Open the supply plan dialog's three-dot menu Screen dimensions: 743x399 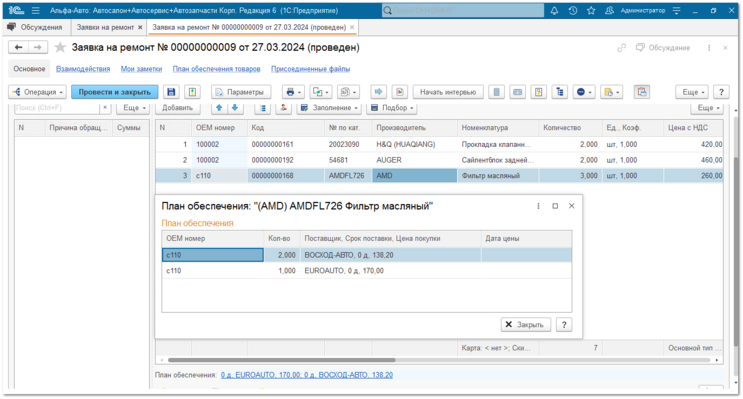[x=538, y=206]
